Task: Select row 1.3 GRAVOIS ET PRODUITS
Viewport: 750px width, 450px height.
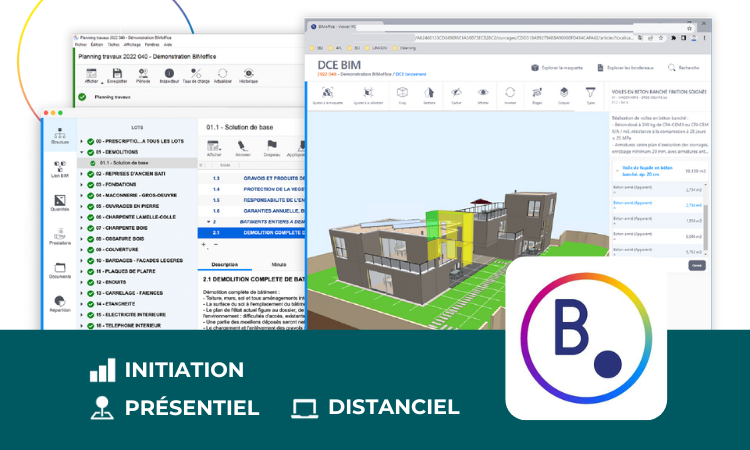Action: (x=252, y=178)
